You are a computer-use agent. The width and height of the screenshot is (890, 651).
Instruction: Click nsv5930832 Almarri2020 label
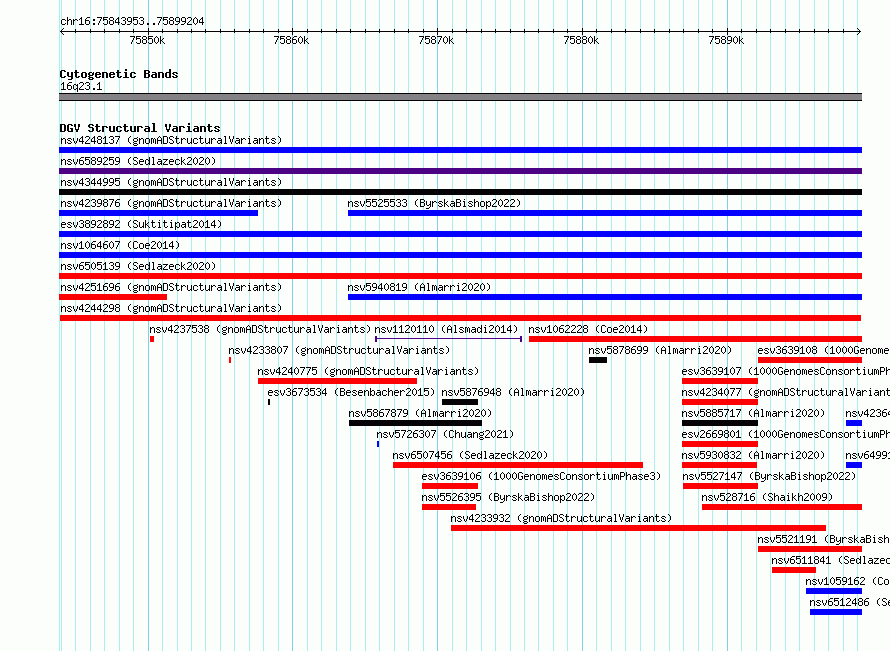pos(753,455)
